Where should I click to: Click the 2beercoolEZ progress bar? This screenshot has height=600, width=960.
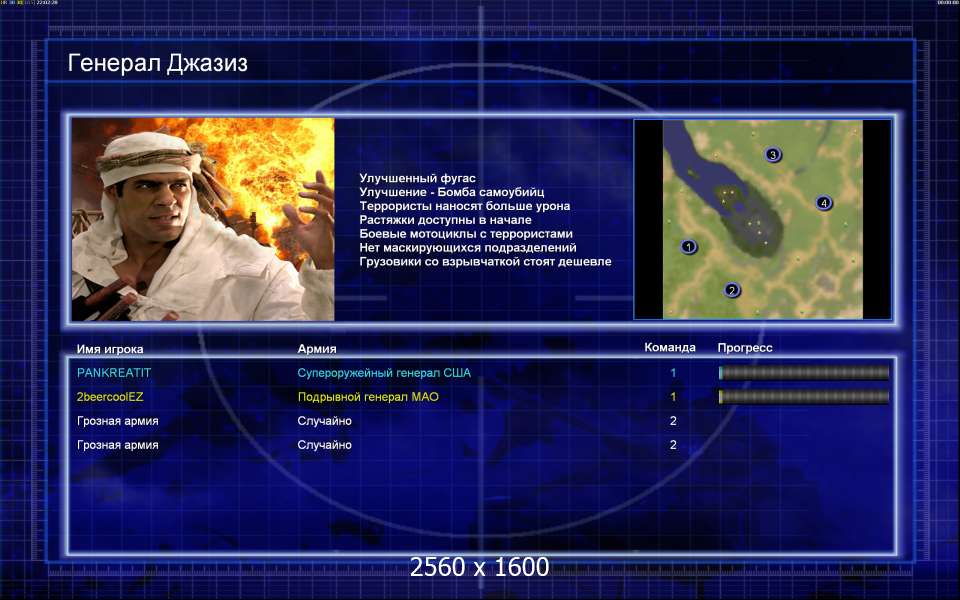pyautogui.click(x=804, y=397)
